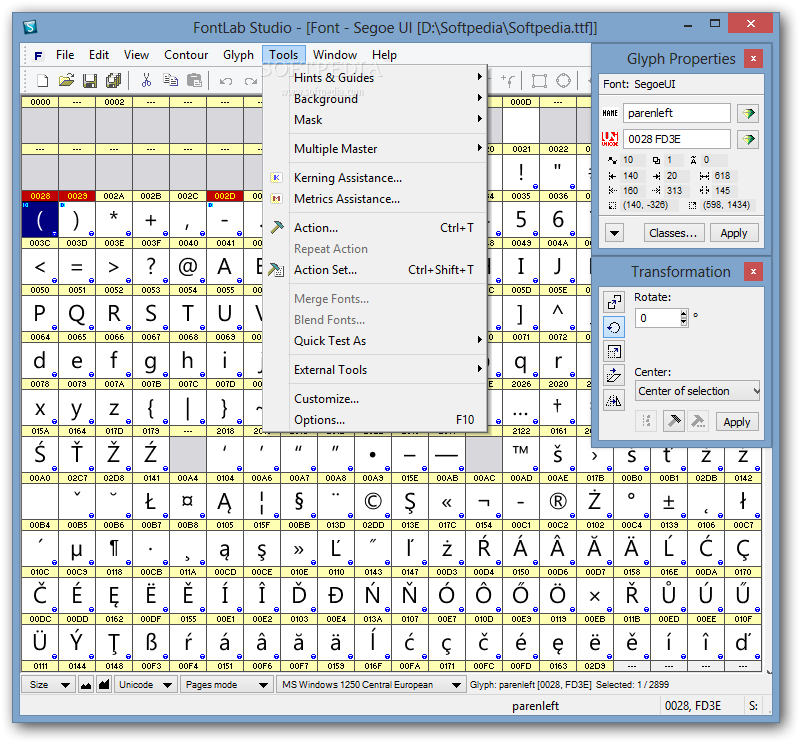Open the Help menu

click(x=384, y=55)
